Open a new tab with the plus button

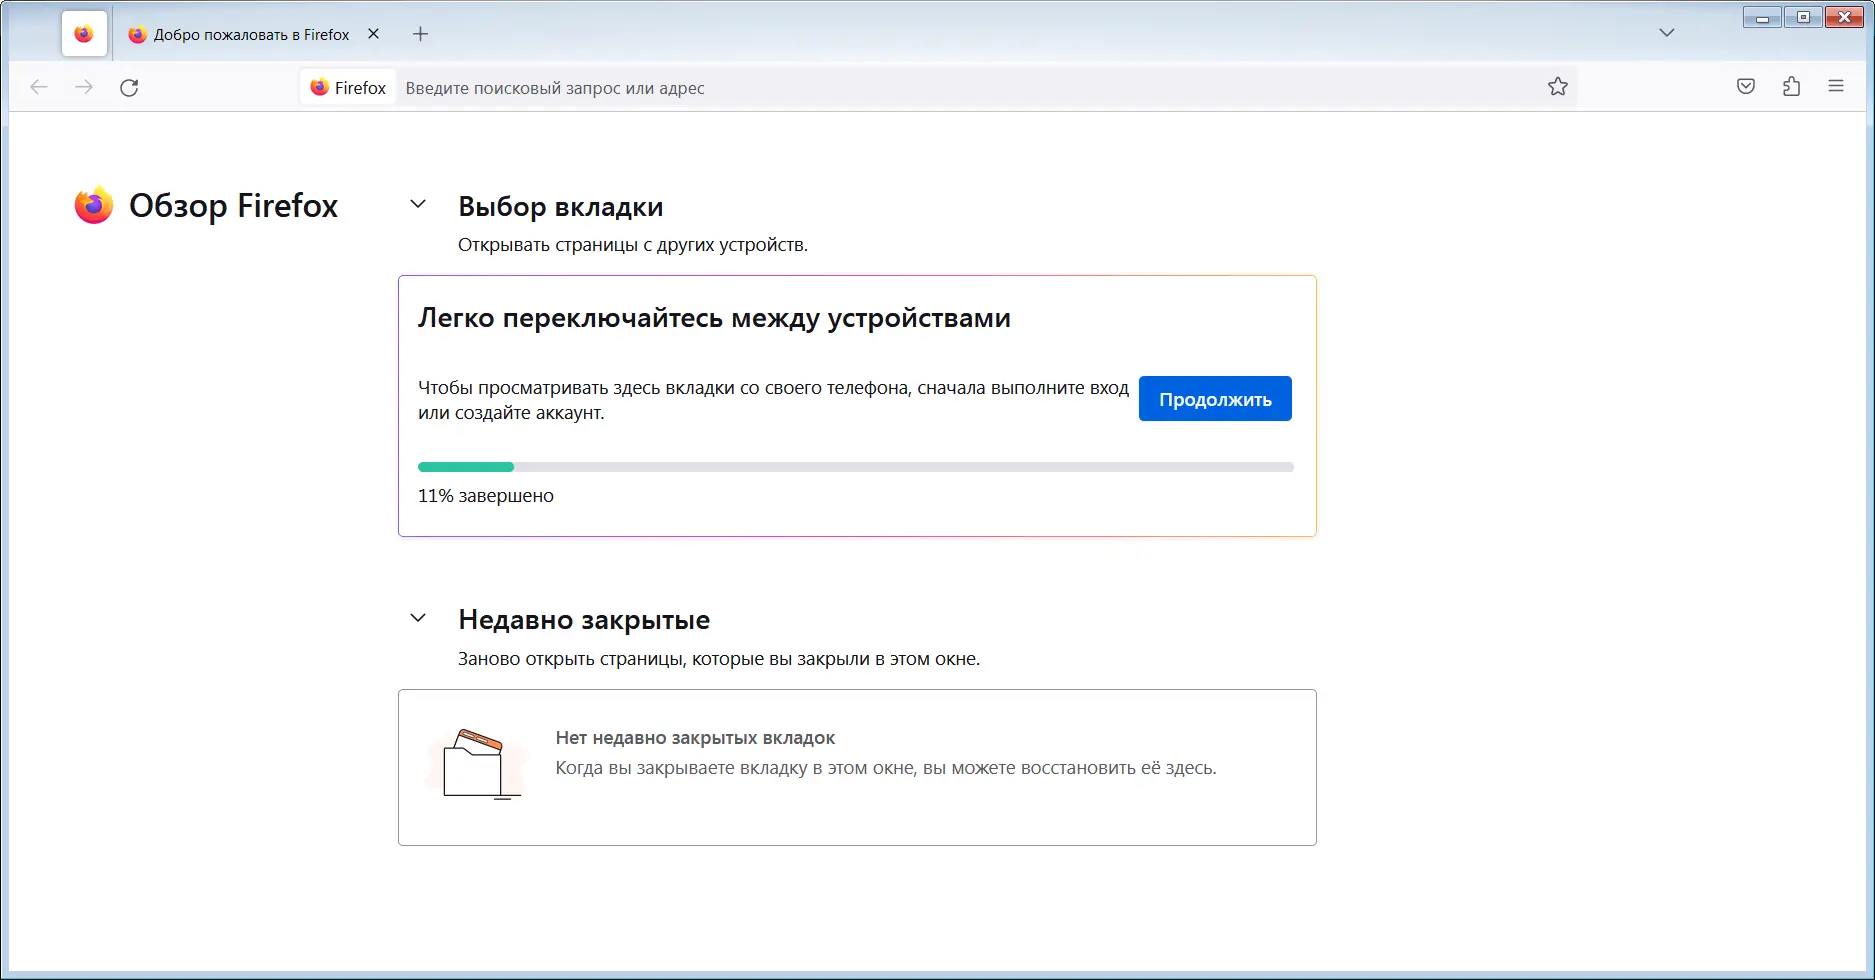click(420, 33)
